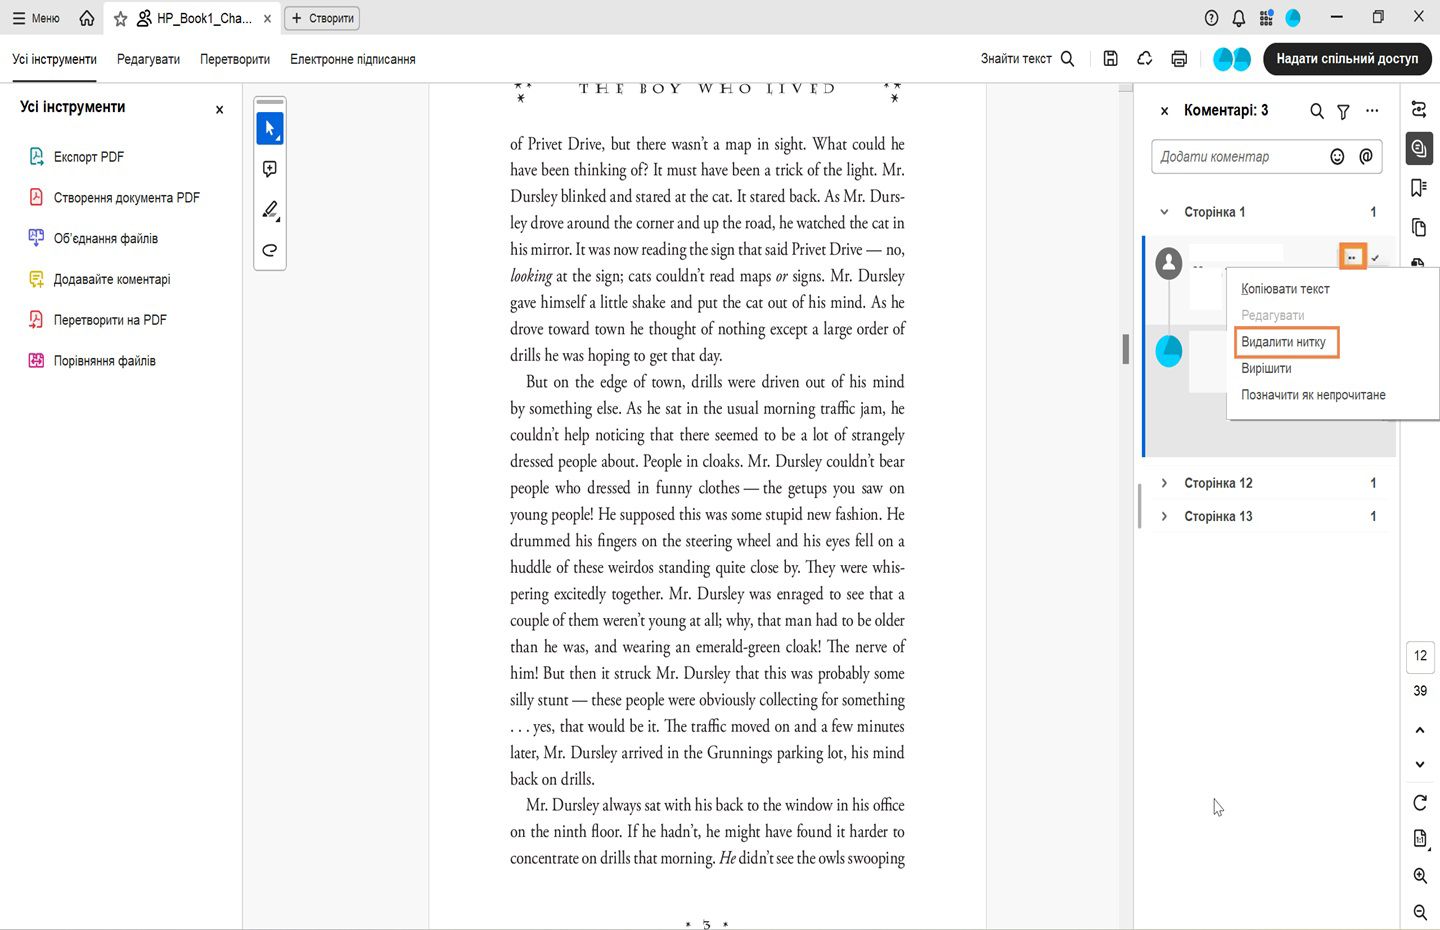Go to previous page with up arrow
1440x930 pixels.
(x=1420, y=730)
